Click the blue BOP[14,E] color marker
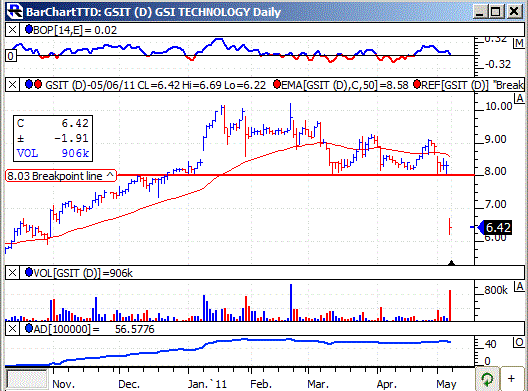Screen dimensions: 528x391 point(29,30)
